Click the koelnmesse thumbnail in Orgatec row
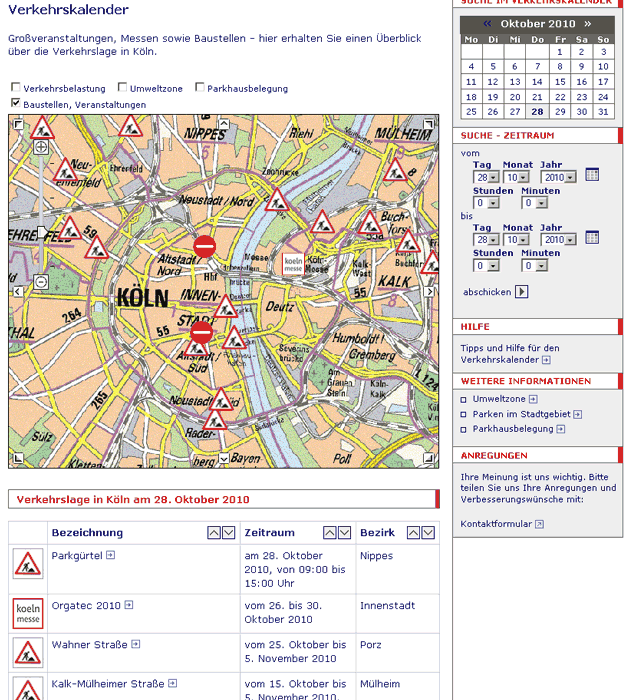The image size is (626, 700). coord(28,613)
